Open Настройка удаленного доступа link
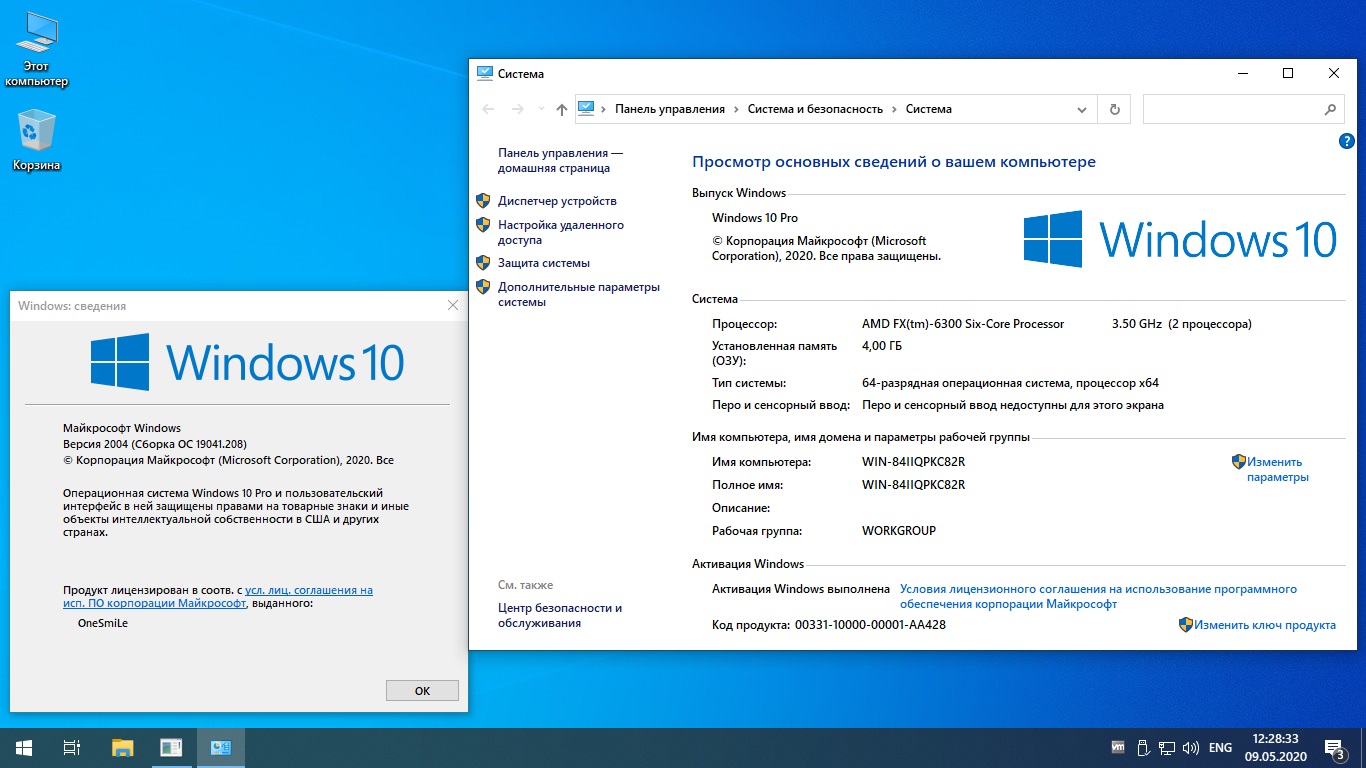Viewport: 1366px width, 768px height. tap(561, 232)
